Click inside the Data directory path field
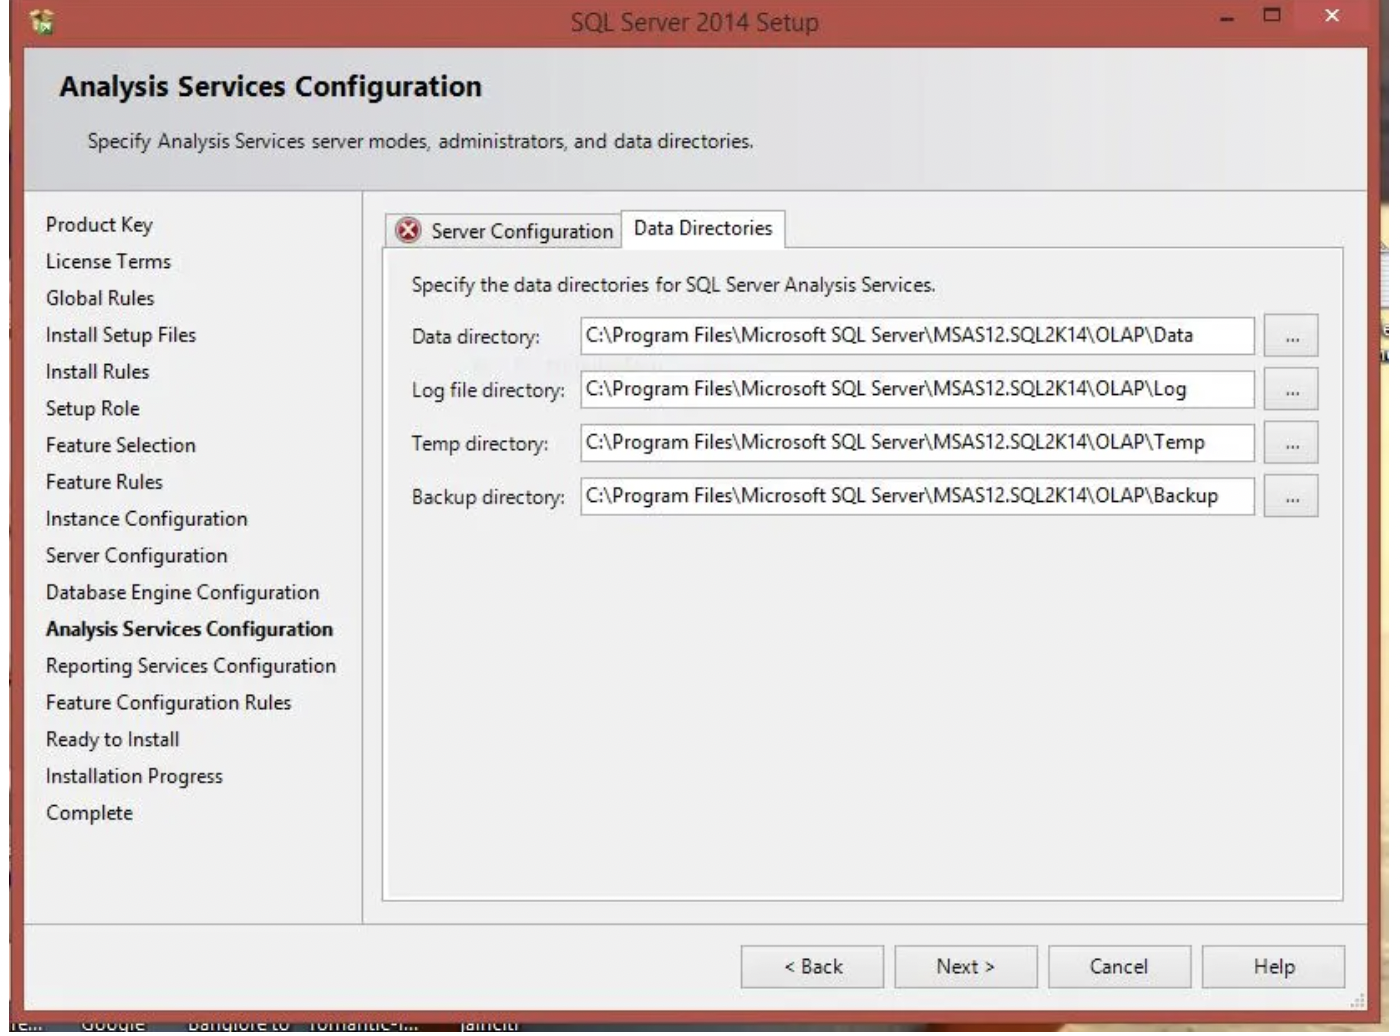The height and width of the screenshot is (1036, 1400). coord(917,336)
